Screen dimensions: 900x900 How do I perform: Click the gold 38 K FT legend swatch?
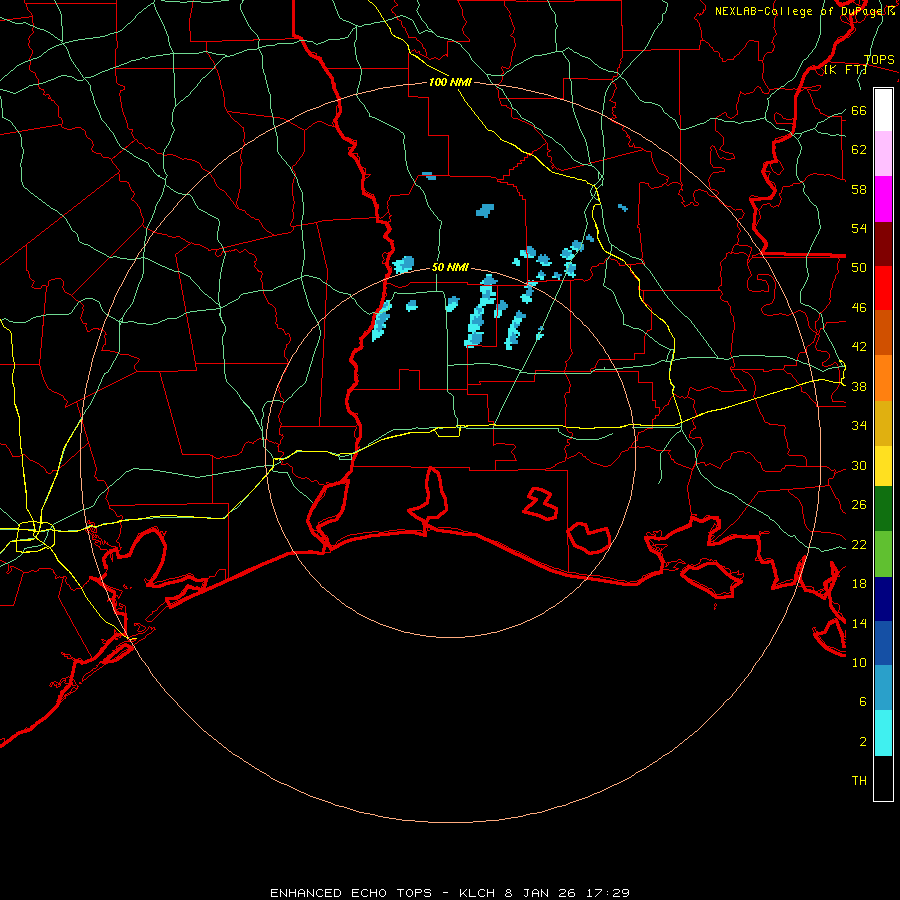click(883, 423)
